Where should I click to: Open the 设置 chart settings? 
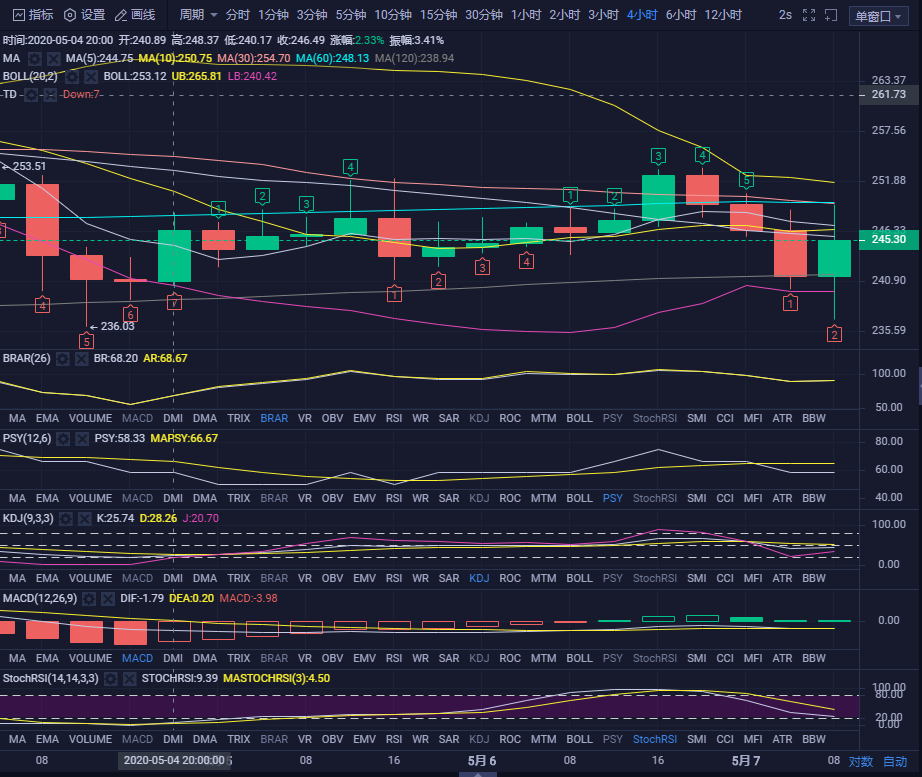coord(84,15)
